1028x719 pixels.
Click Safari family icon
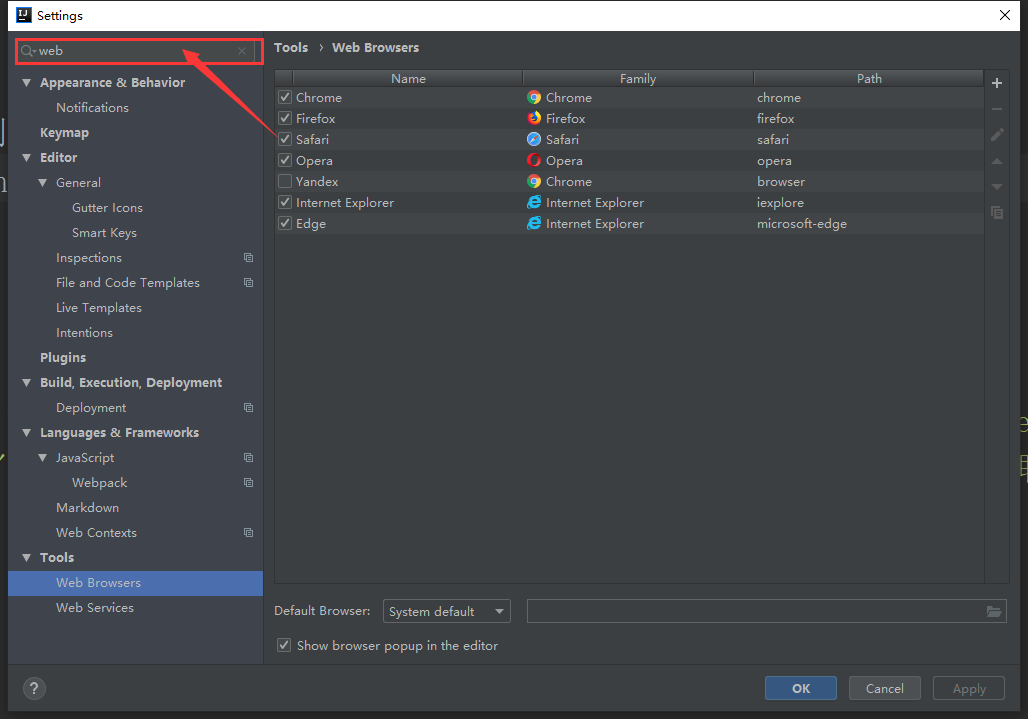[x=534, y=140]
